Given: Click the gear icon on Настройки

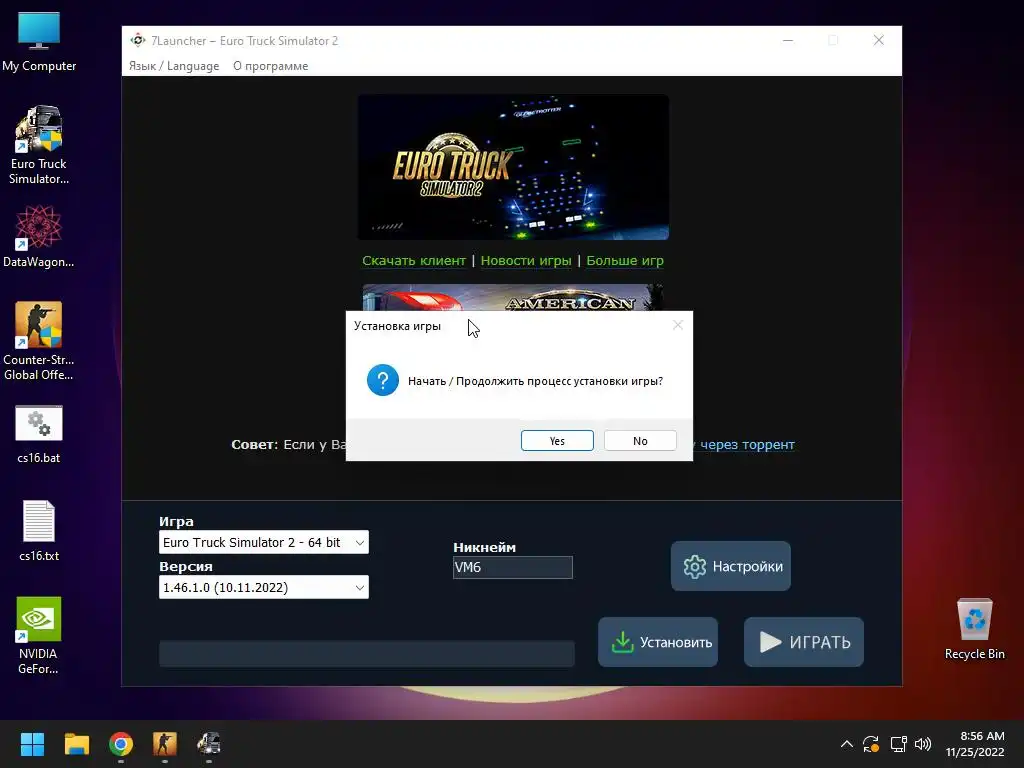Looking at the screenshot, I should 695,566.
